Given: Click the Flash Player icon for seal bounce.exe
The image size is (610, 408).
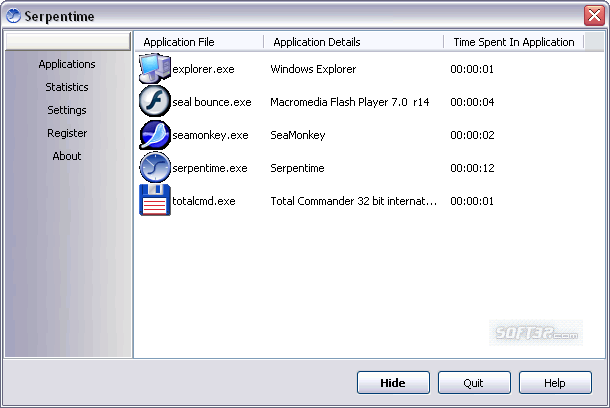Looking at the screenshot, I should (155, 102).
